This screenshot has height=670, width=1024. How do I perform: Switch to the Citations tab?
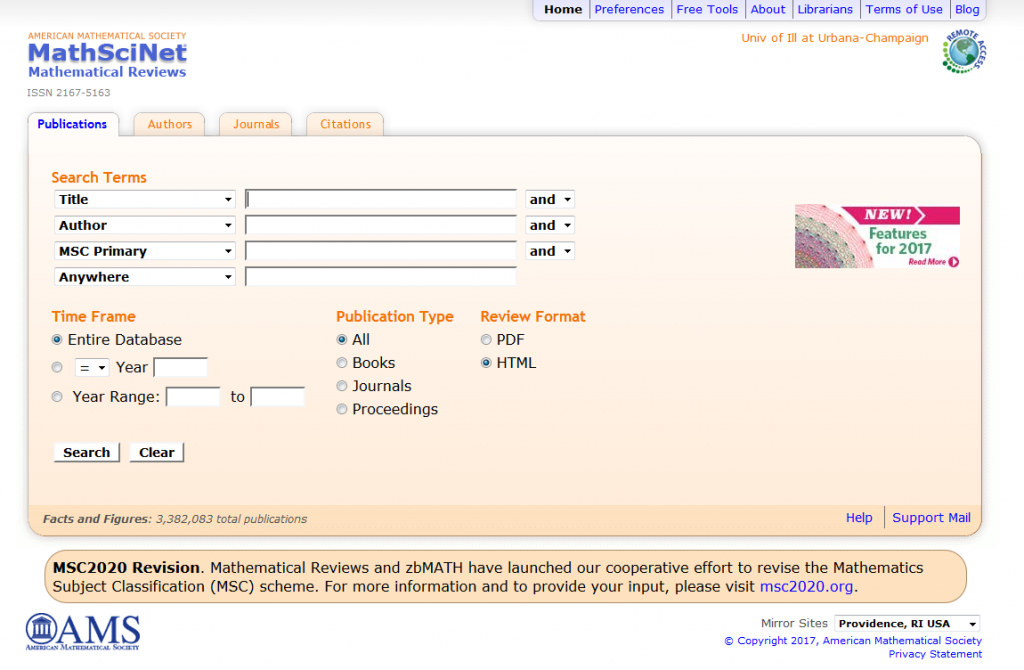345,124
